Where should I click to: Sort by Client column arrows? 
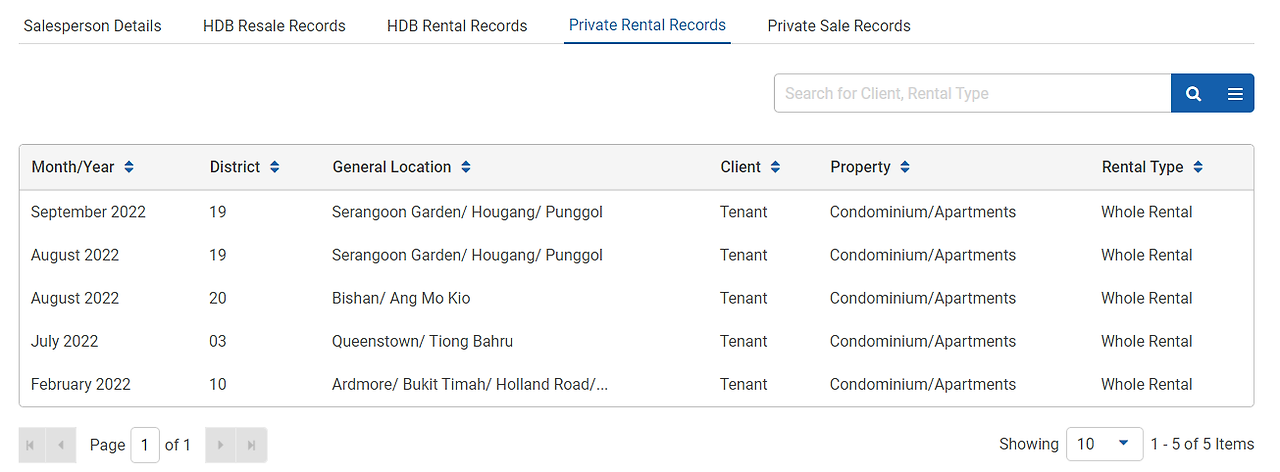coord(775,167)
